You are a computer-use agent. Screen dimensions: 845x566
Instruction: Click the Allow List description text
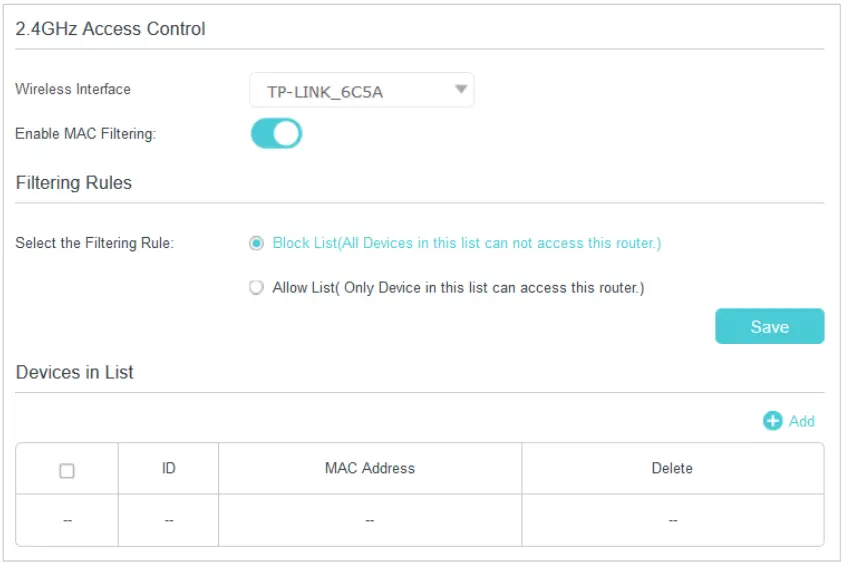458,288
